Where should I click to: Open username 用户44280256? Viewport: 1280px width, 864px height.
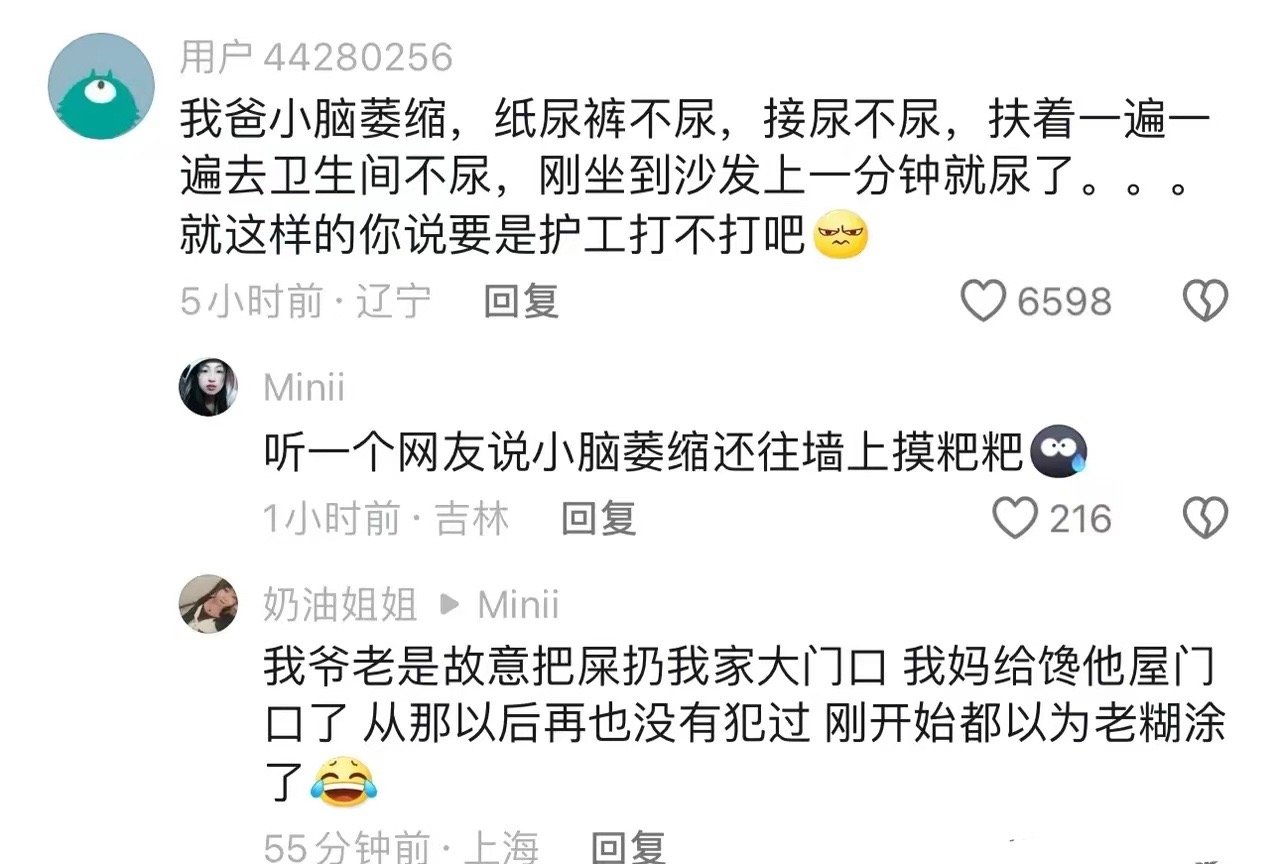[316, 57]
